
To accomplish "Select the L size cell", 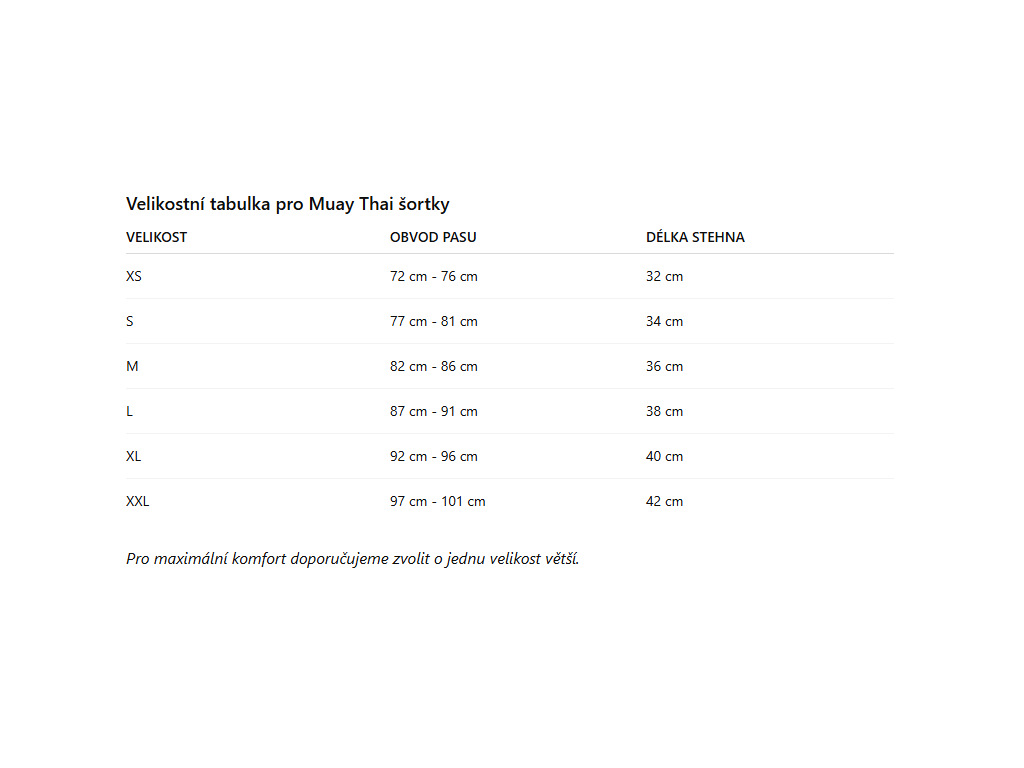I will 130,411.
